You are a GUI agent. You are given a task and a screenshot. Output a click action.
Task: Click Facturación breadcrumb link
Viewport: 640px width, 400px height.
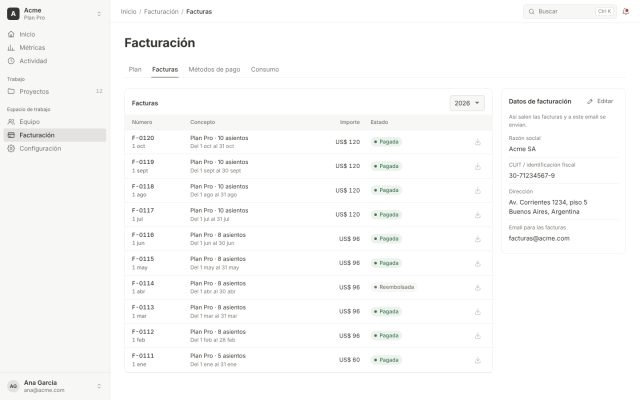(x=161, y=11)
